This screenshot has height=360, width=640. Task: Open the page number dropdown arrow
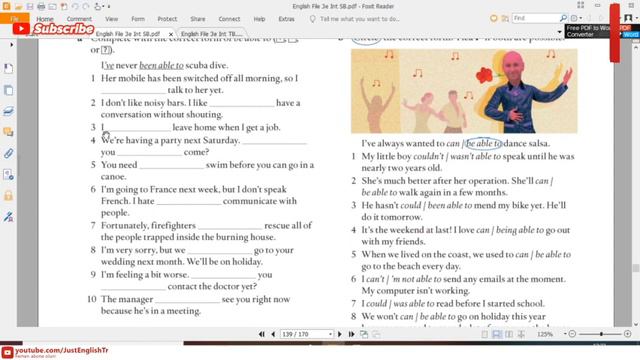coord(330,334)
